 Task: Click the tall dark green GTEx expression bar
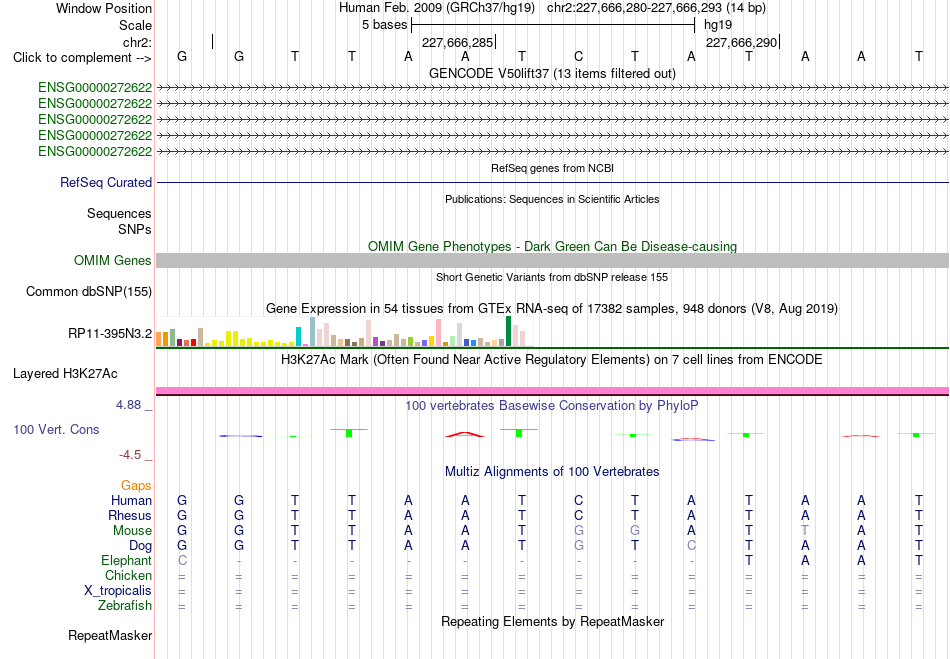coord(508,331)
